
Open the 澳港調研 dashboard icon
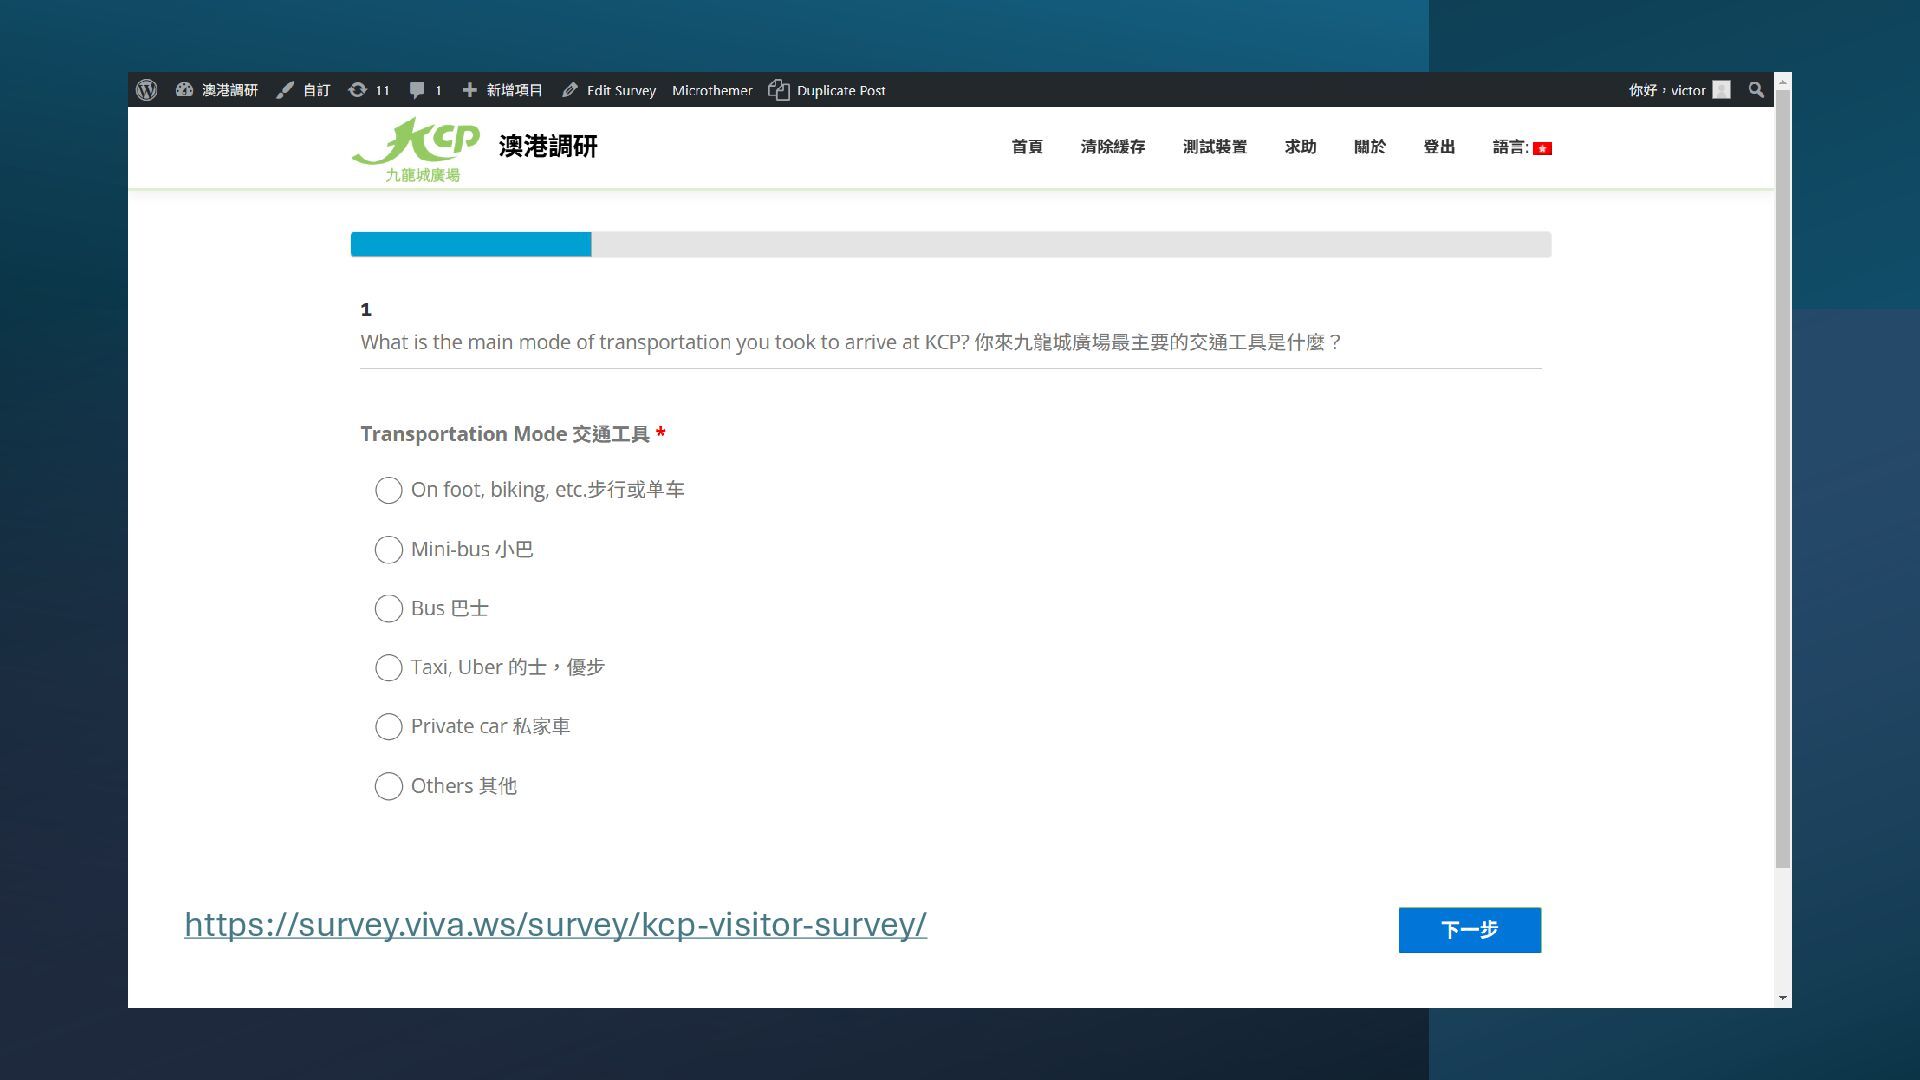point(184,90)
